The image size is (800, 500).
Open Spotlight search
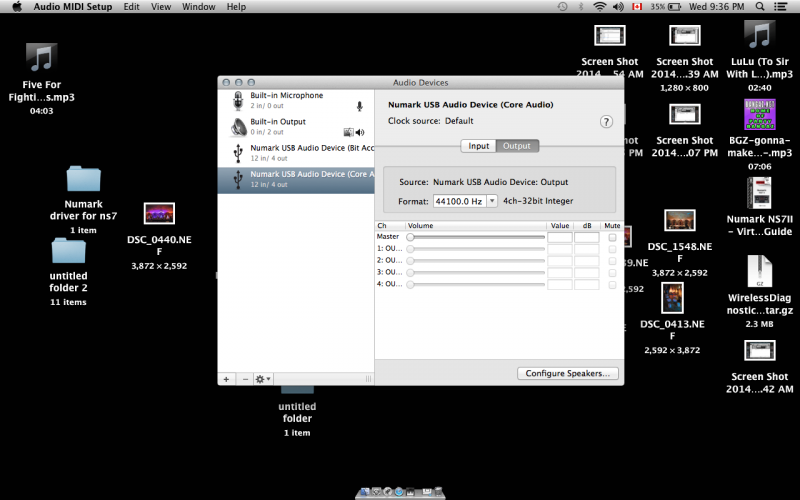pyautogui.click(x=760, y=7)
